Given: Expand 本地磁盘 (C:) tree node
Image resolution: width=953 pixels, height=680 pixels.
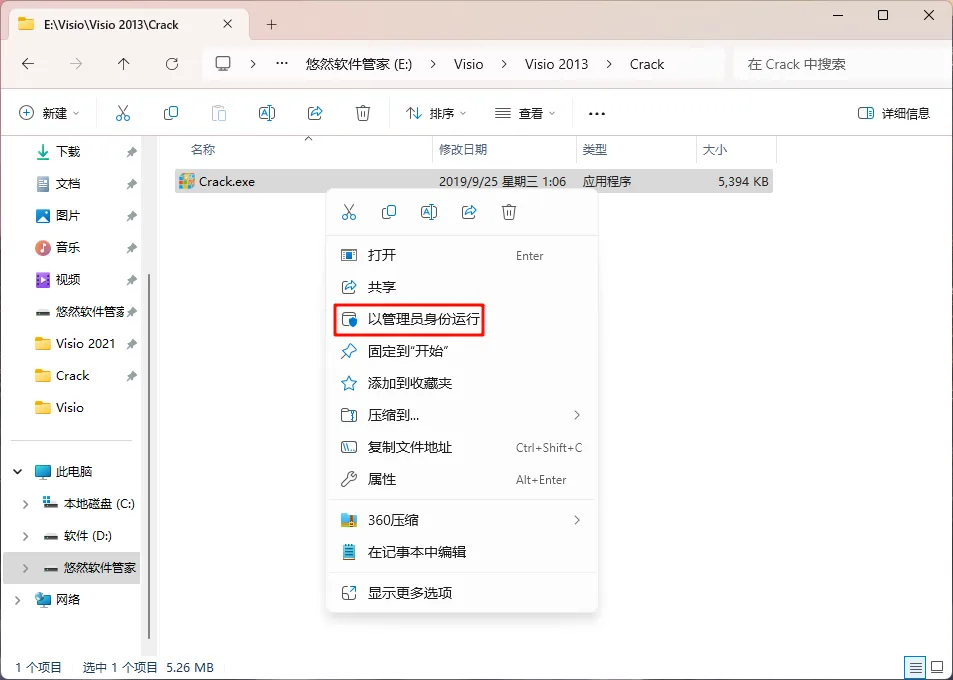Looking at the screenshot, I should [x=26, y=504].
